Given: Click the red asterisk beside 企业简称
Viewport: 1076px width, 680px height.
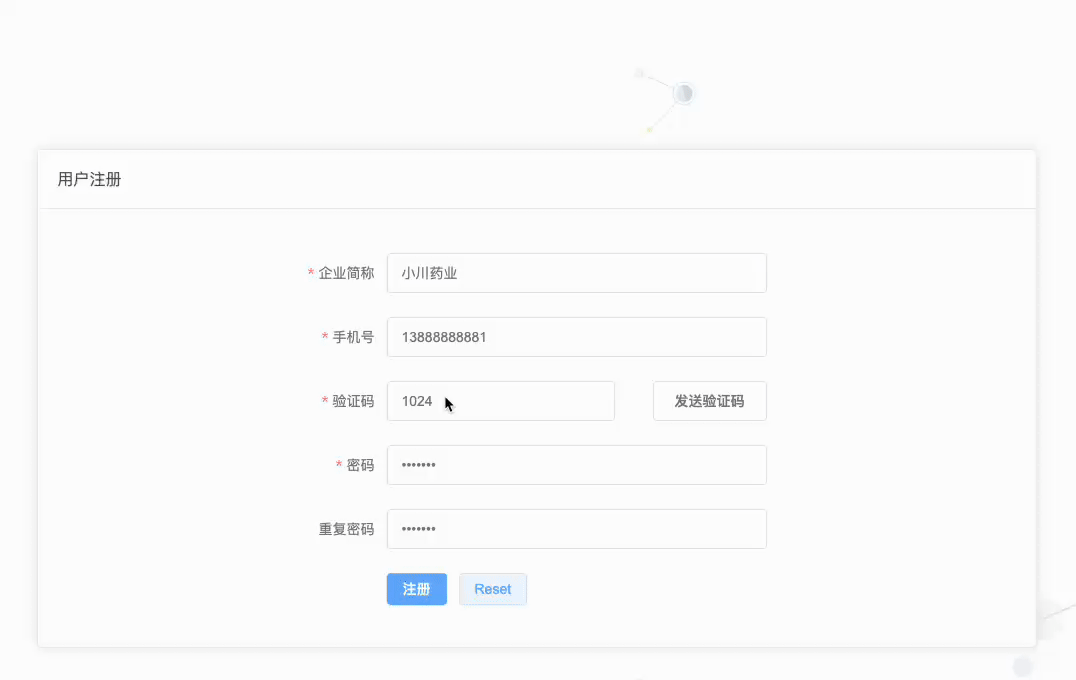Looking at the screenshot, I should point(311,274).
